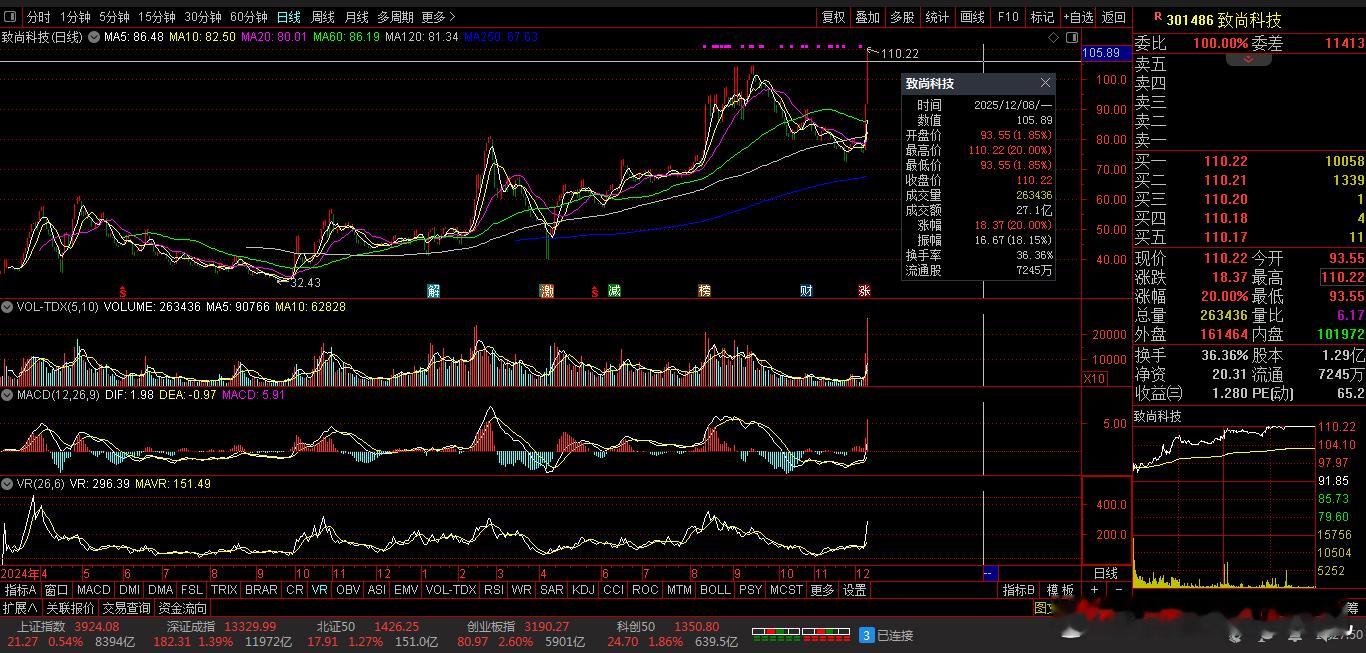Switch to 分时 intraday period

click(x=38, y=17)
